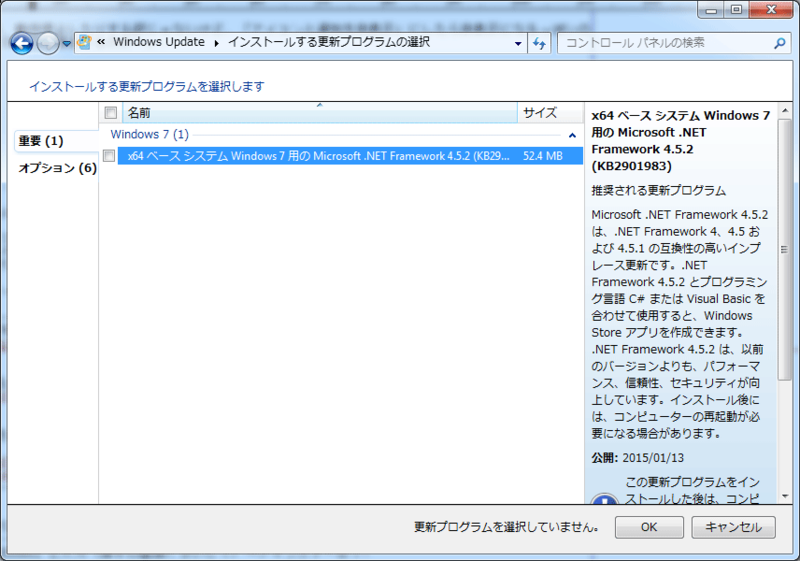Click the greyed forward navigation arrow

48,43
